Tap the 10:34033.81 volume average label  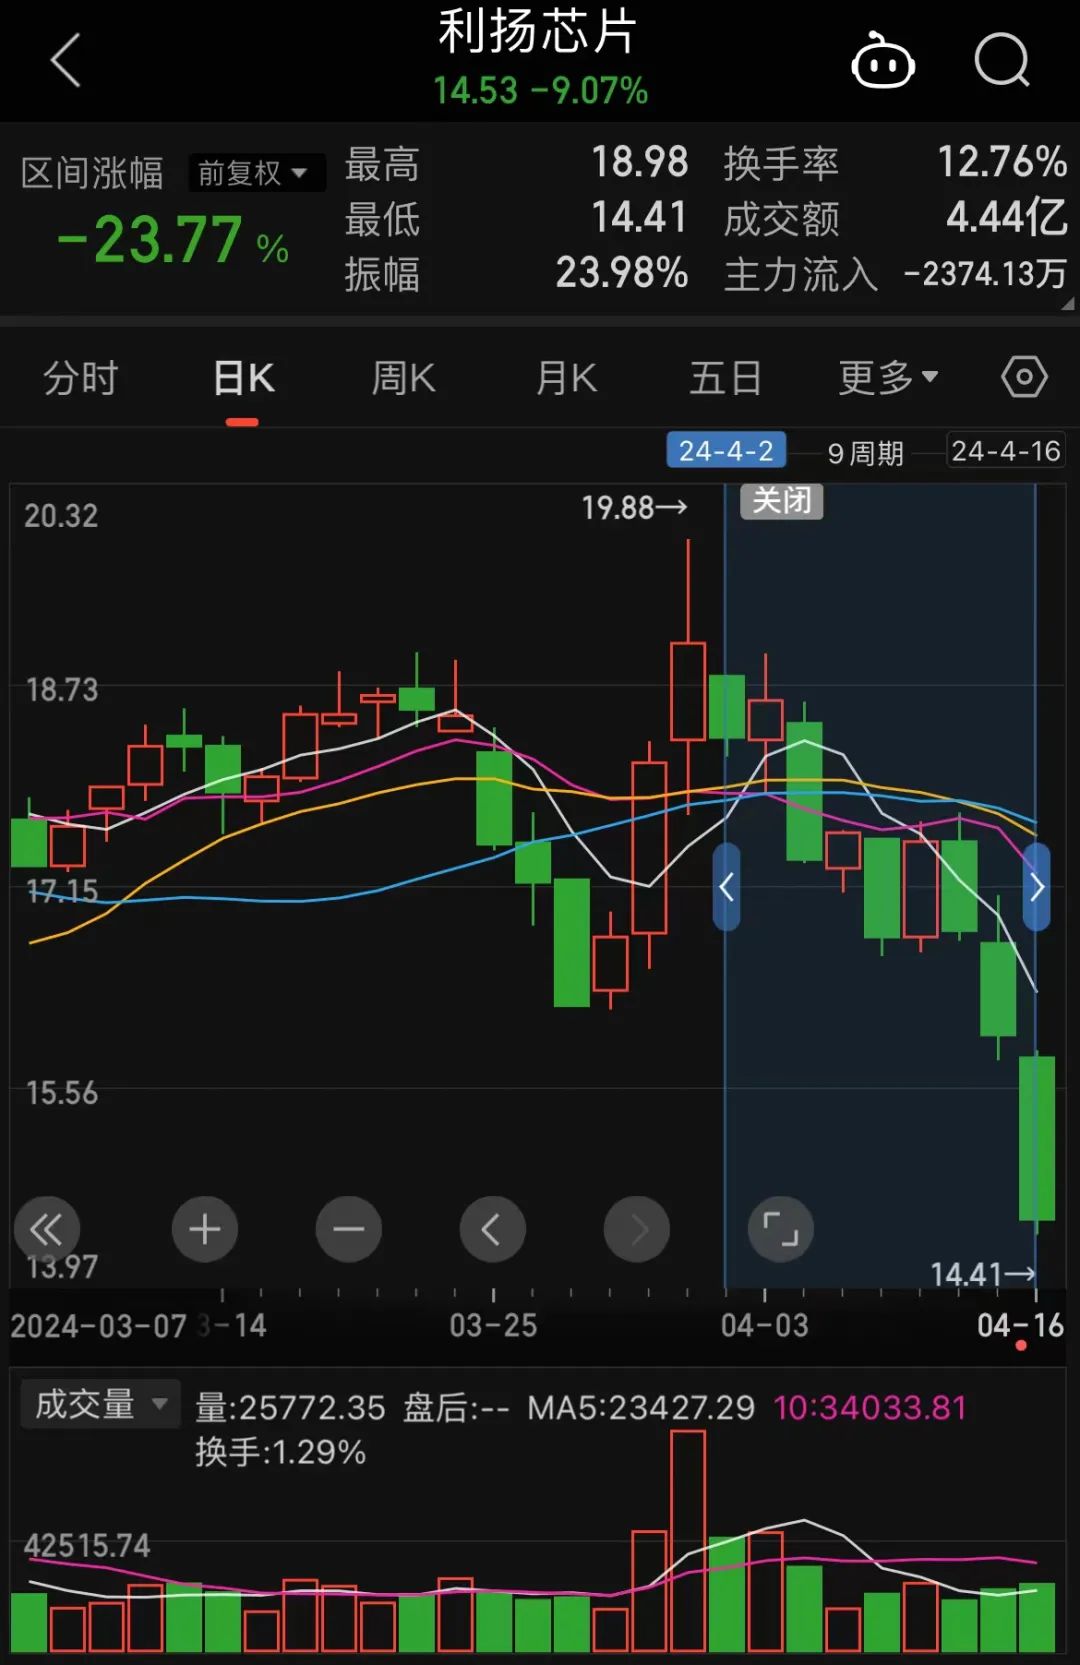(x=870, y=1408)
